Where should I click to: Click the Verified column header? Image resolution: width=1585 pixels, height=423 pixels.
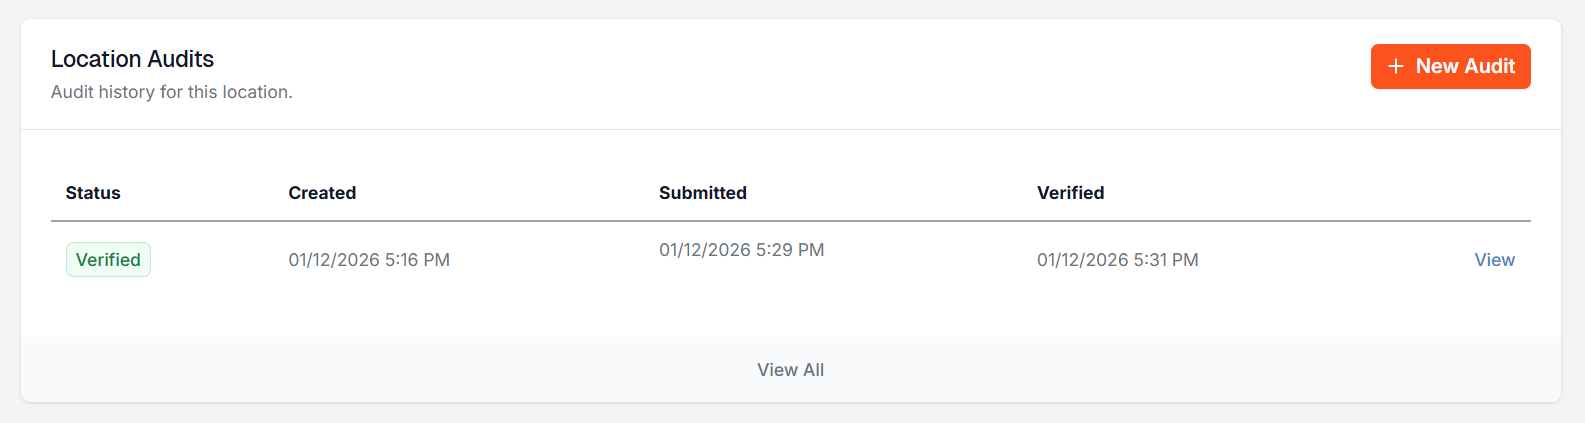click(1070, 193)
